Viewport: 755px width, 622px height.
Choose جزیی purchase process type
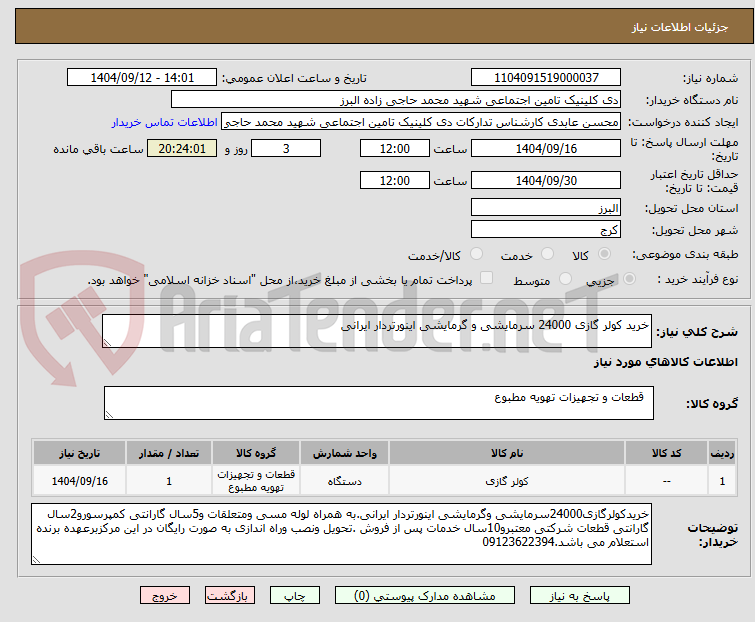(629, 279)
